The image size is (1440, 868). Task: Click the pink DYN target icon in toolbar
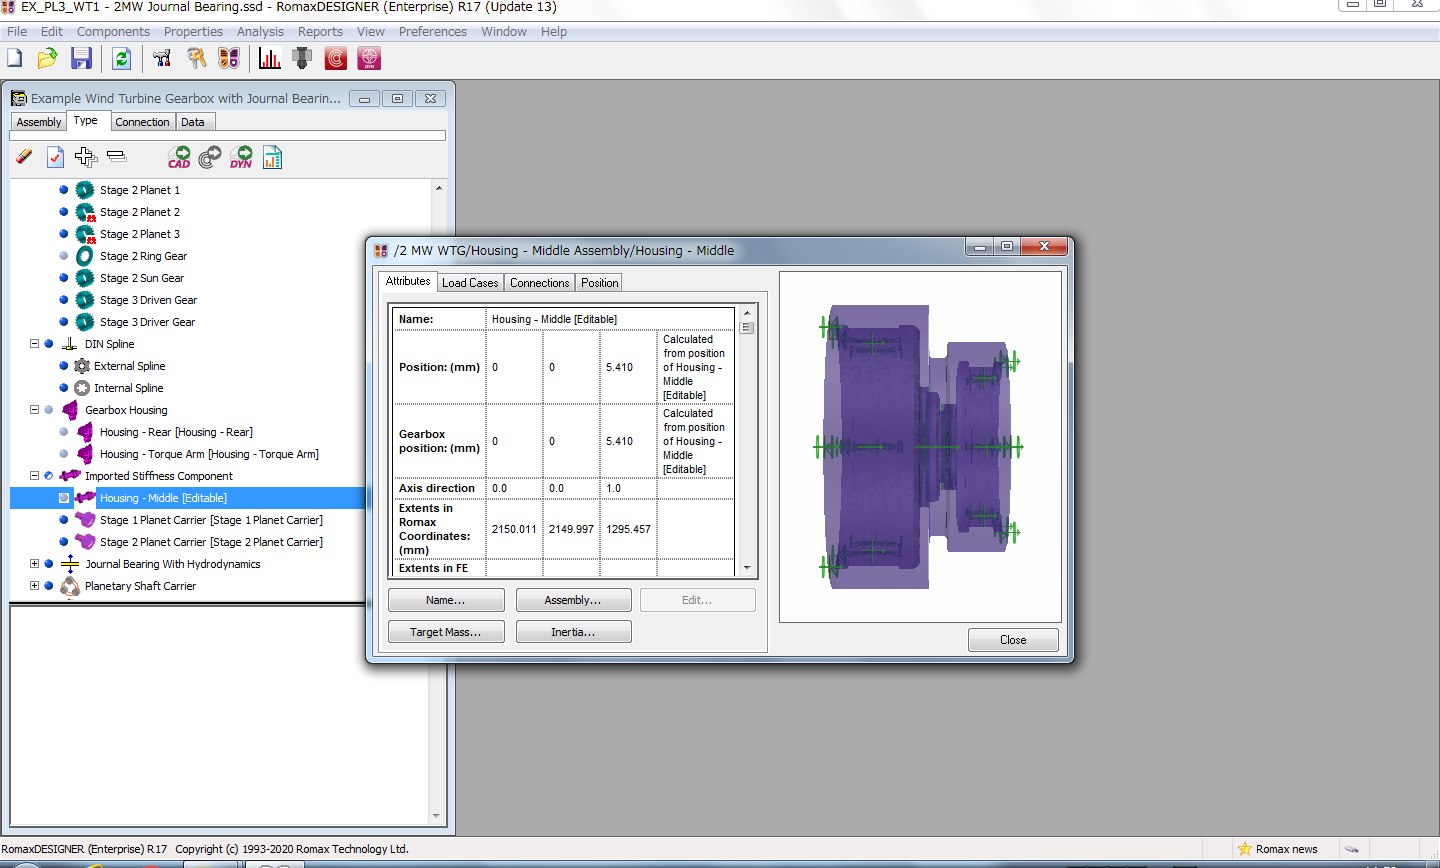point(370,59)
